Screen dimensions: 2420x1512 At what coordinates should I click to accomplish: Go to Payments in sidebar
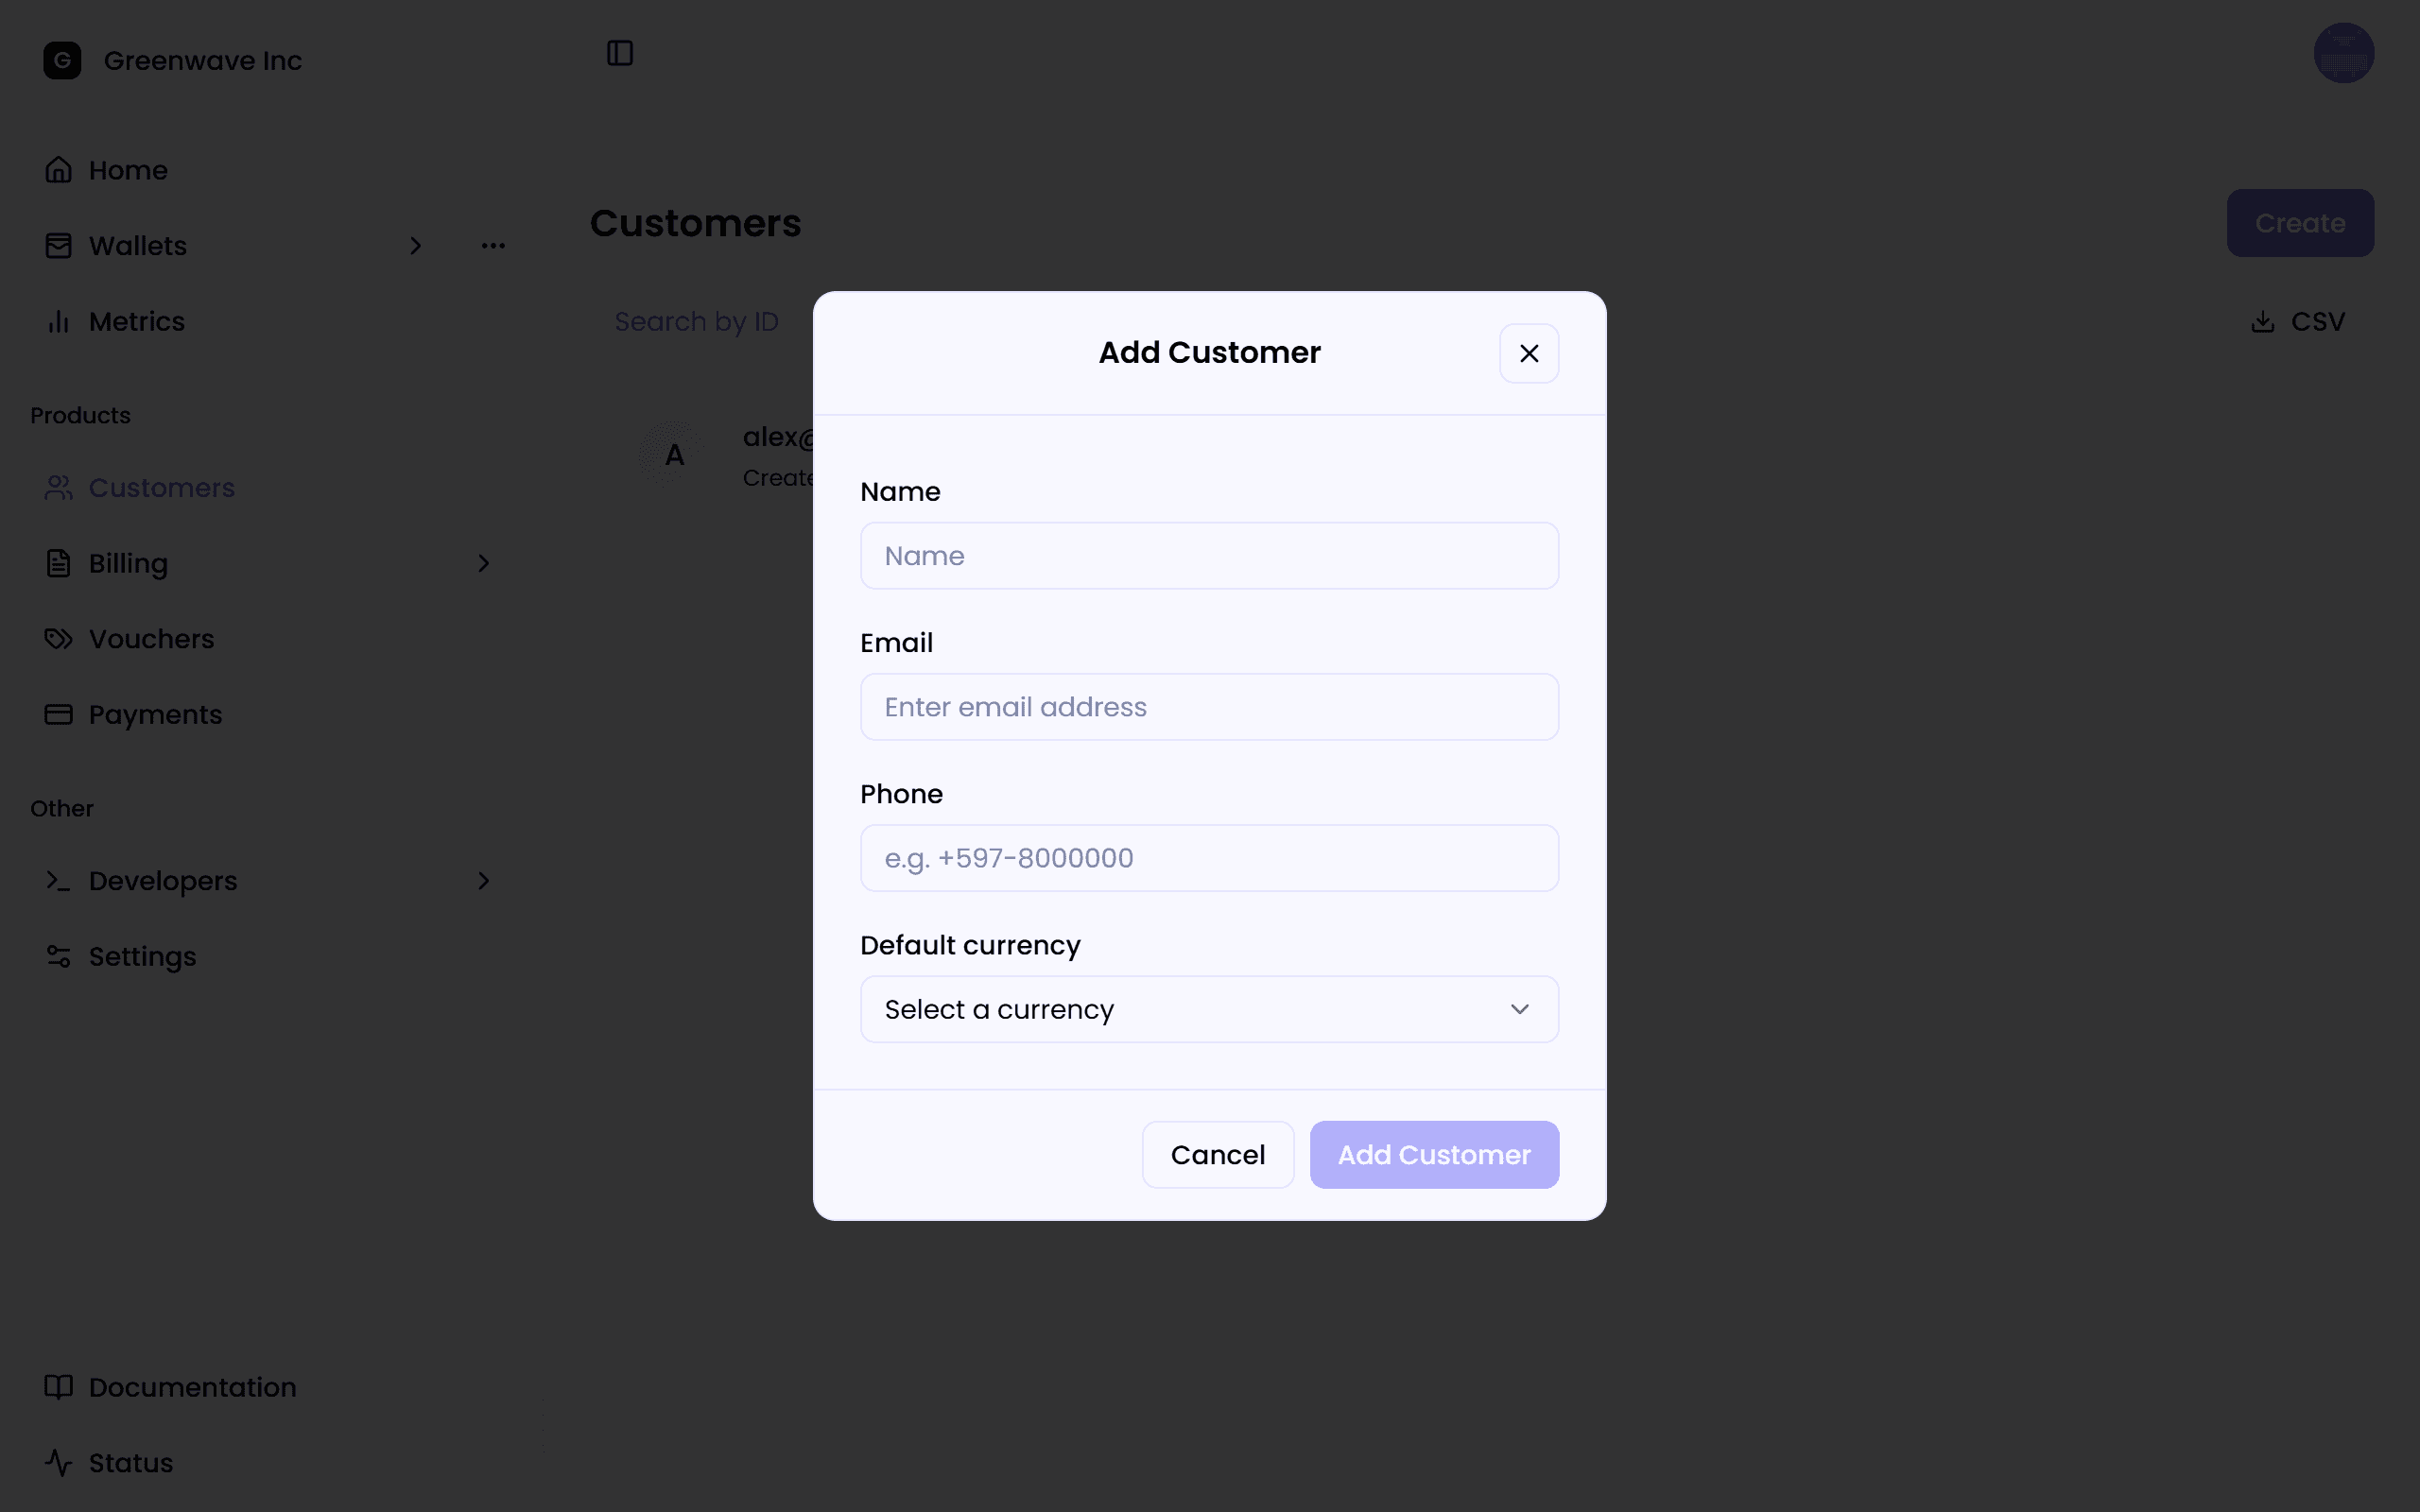pos(155,715)
